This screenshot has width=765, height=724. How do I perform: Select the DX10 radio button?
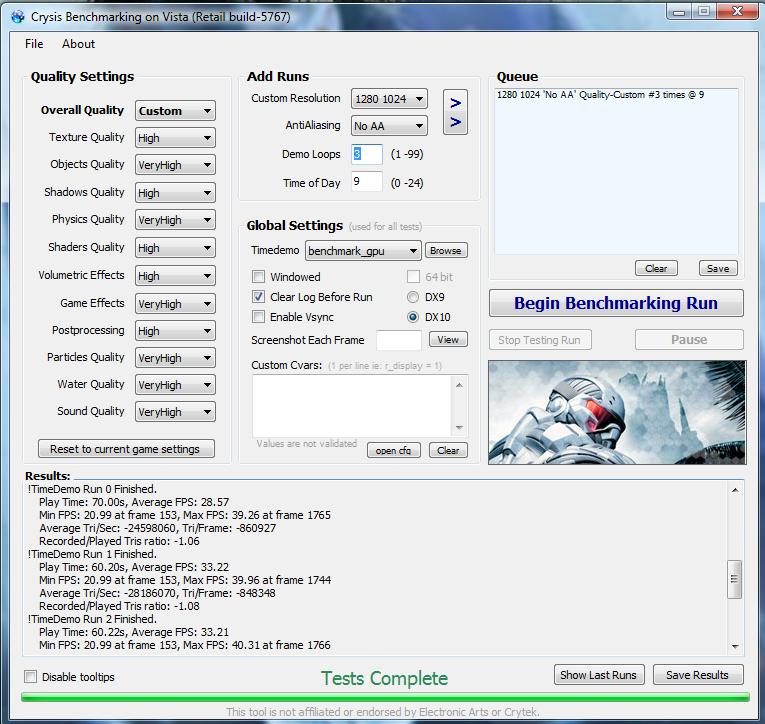413,317
